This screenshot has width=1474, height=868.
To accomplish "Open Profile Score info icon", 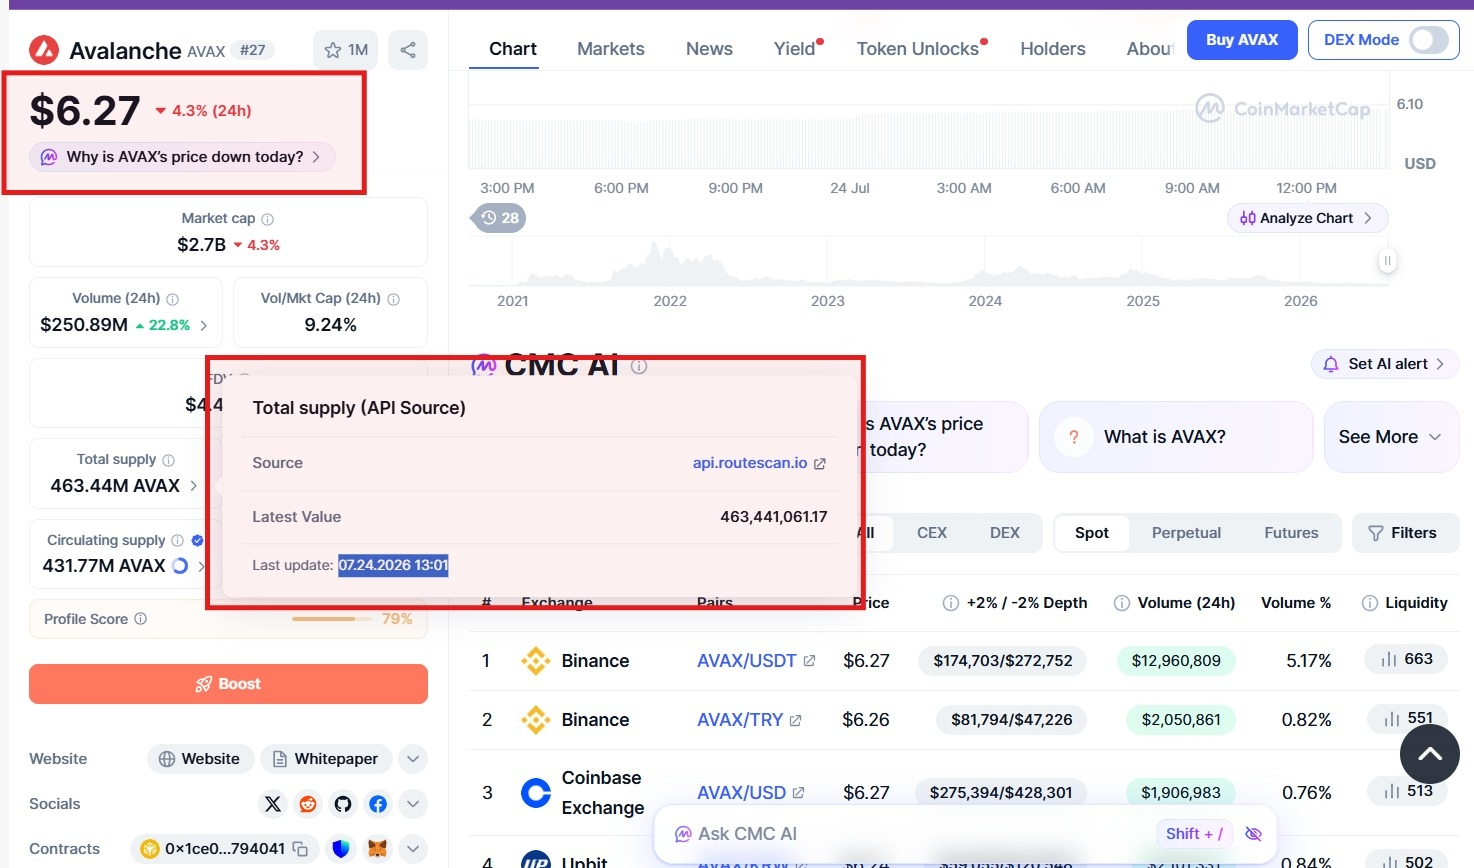I will [140, 619].
